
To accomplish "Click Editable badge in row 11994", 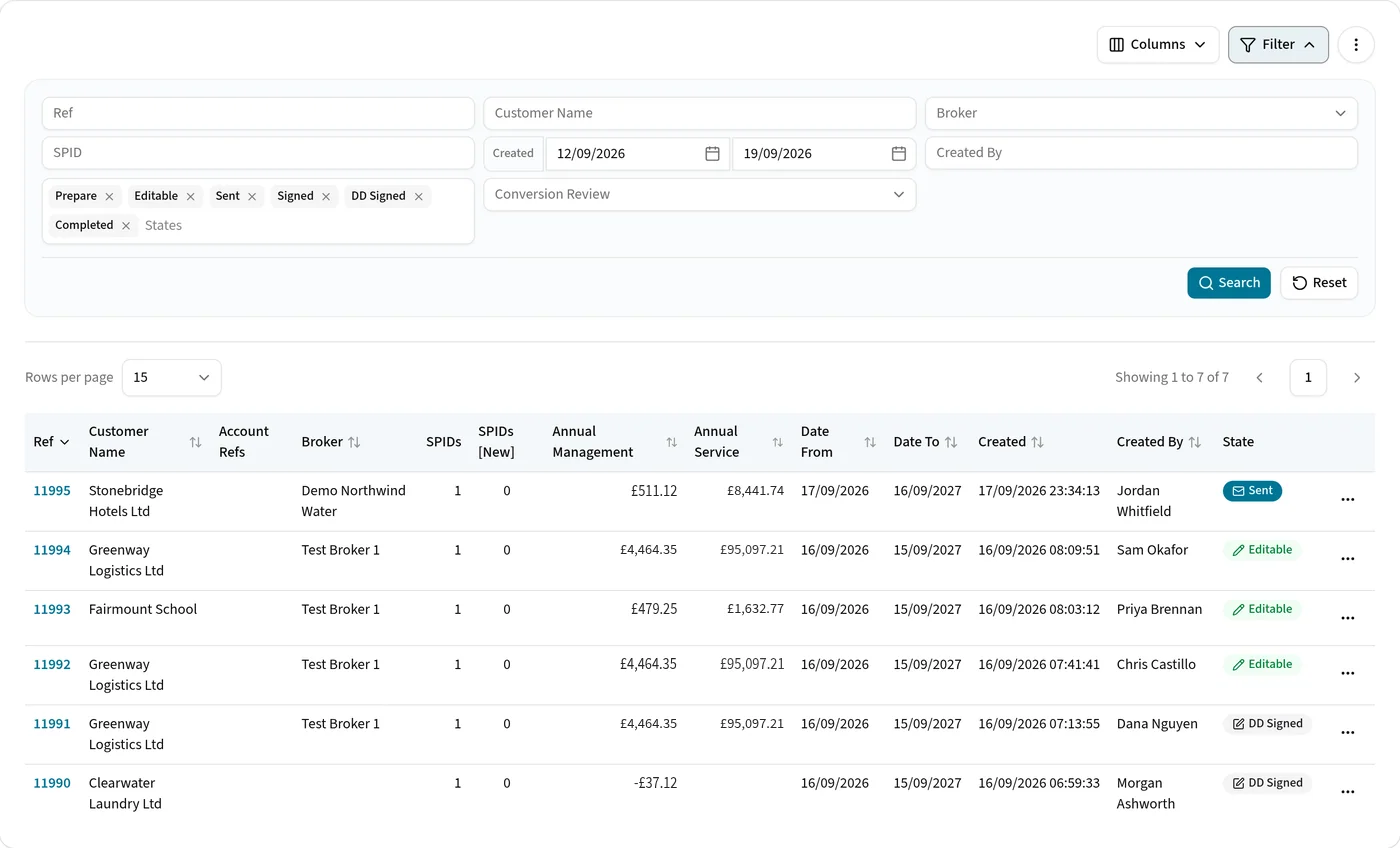I will [1262, 550].
